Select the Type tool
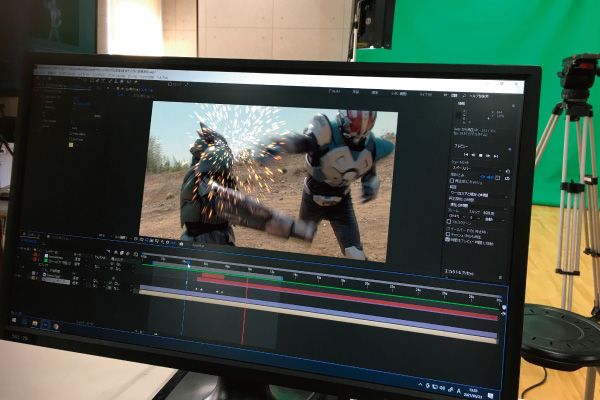 tap(103, 81)
